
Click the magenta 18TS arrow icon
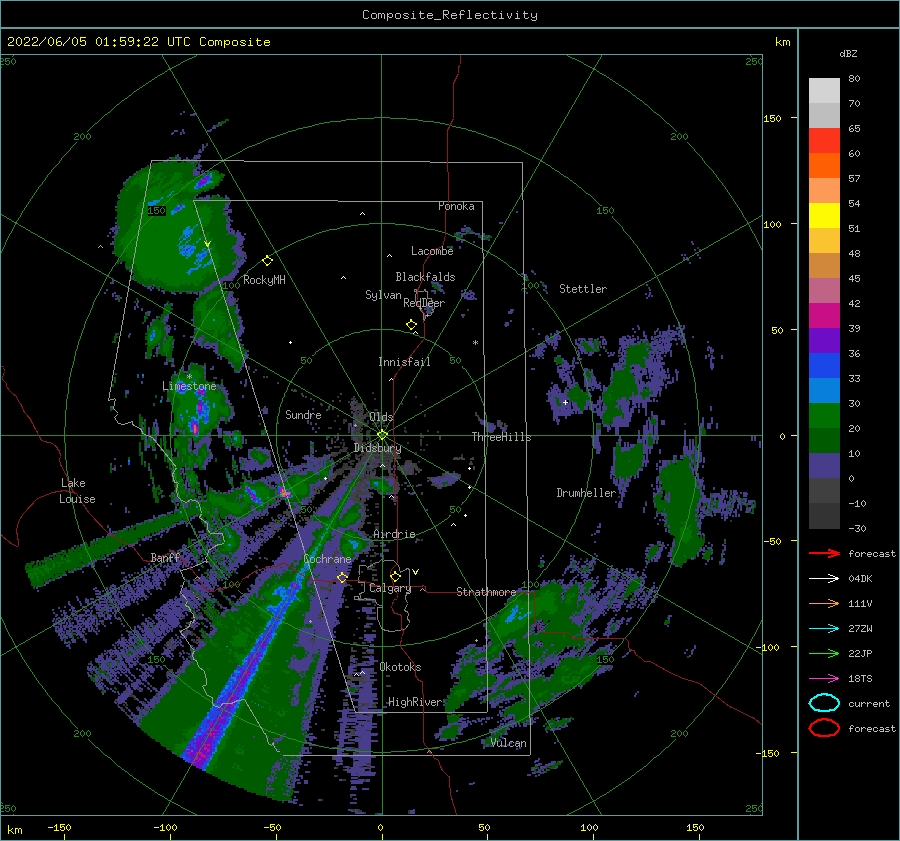point(824,679)
